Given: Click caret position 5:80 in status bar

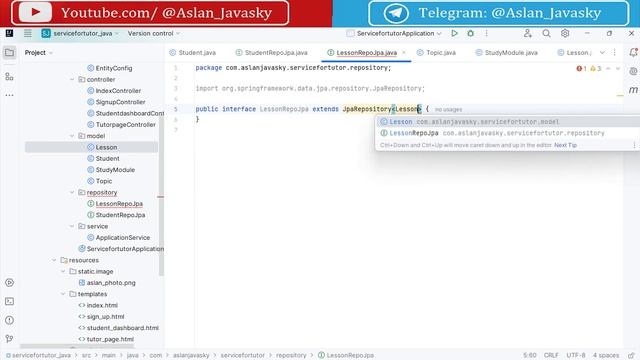Looking at the screenshot, I should 530,356.
